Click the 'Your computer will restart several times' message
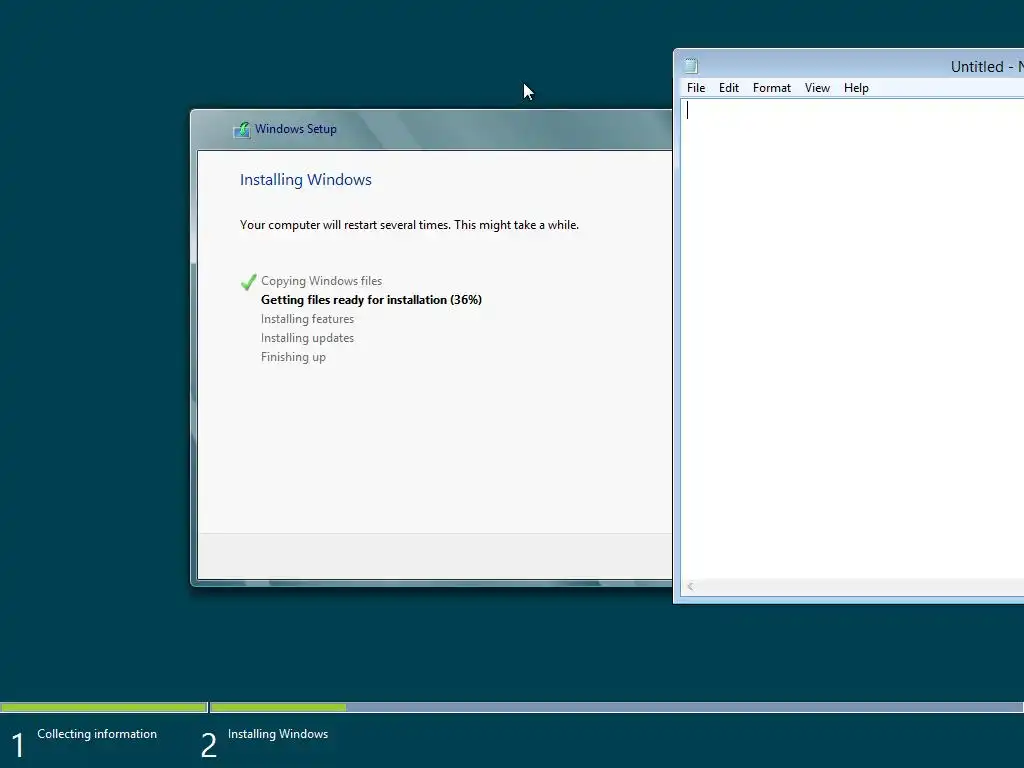 [x=409, y=225]
